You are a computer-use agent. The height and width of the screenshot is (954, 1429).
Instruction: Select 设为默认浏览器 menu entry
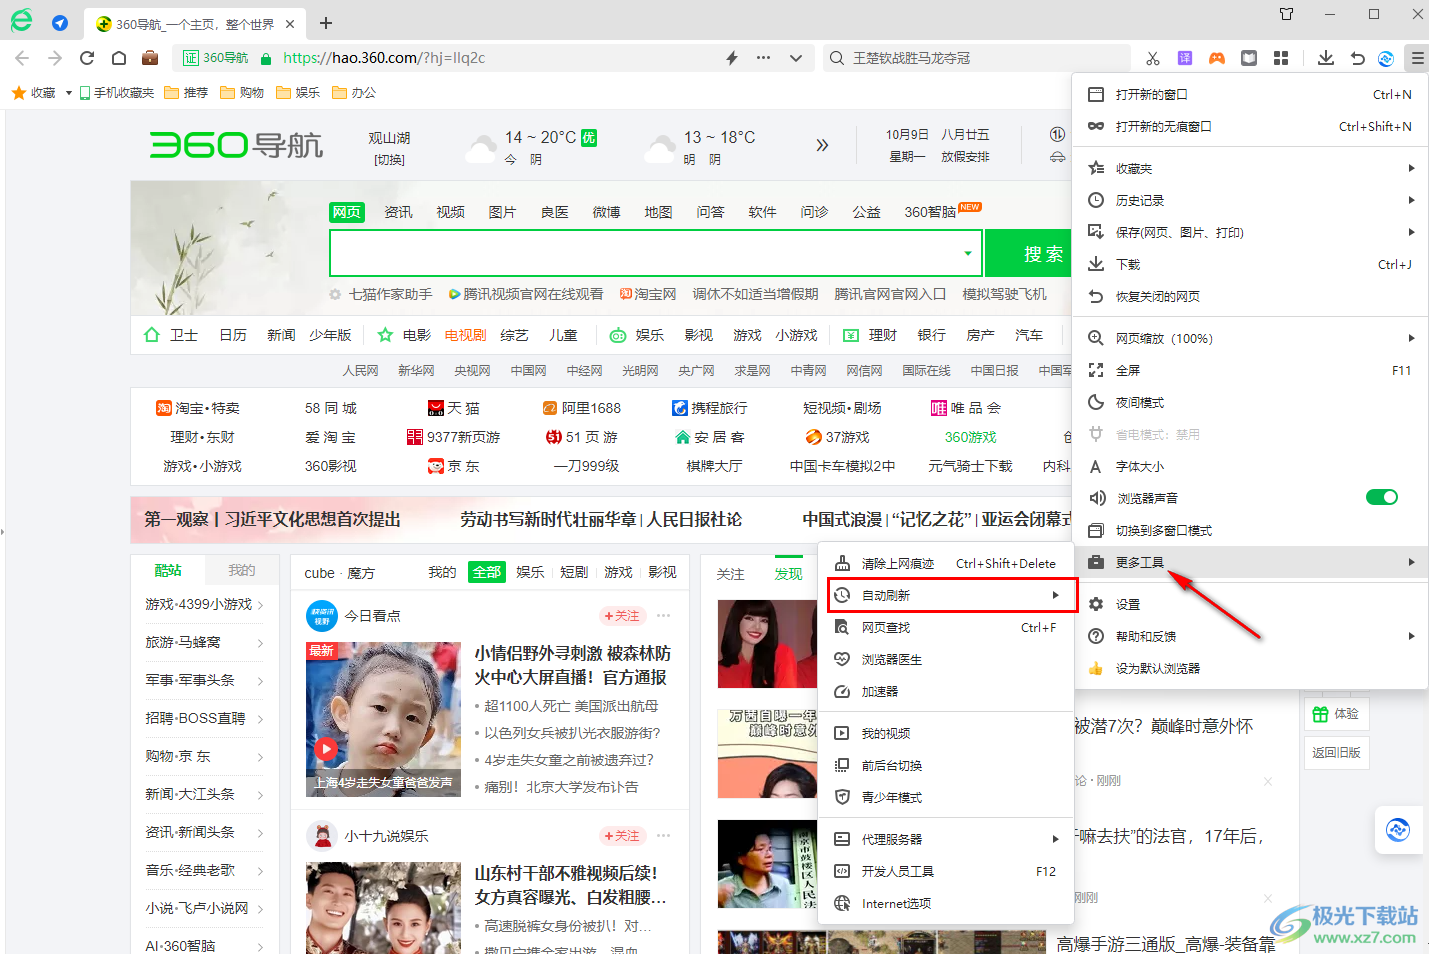[x=1250, y=668]
